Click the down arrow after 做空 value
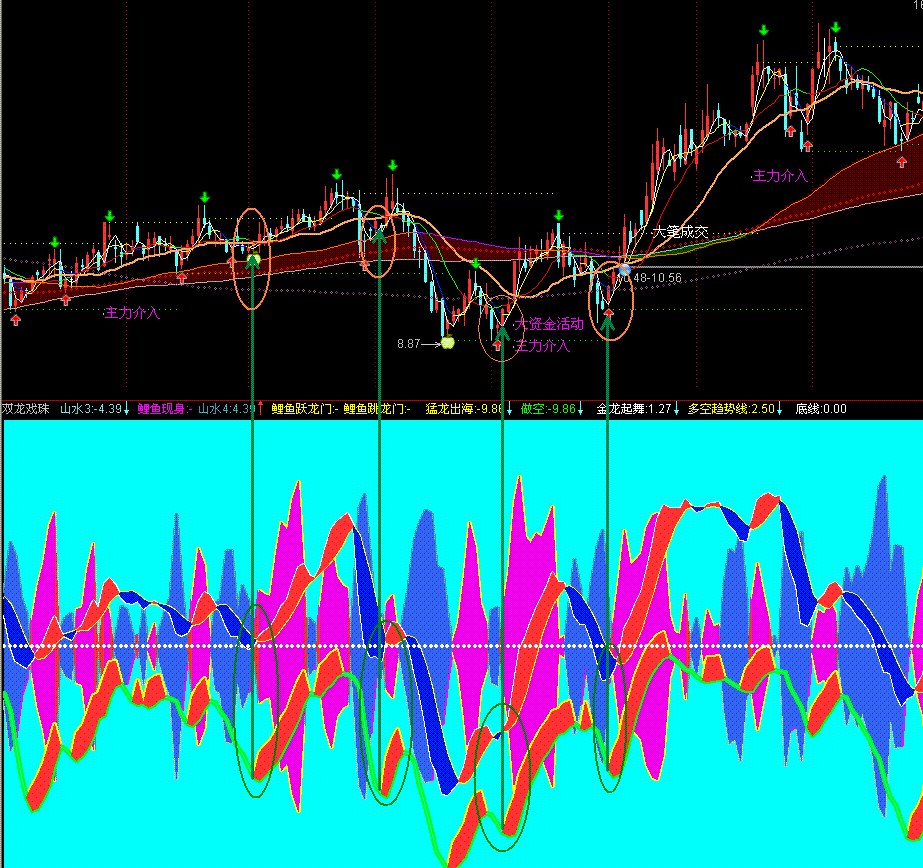923x868 pixels. (x=580, y=408)
